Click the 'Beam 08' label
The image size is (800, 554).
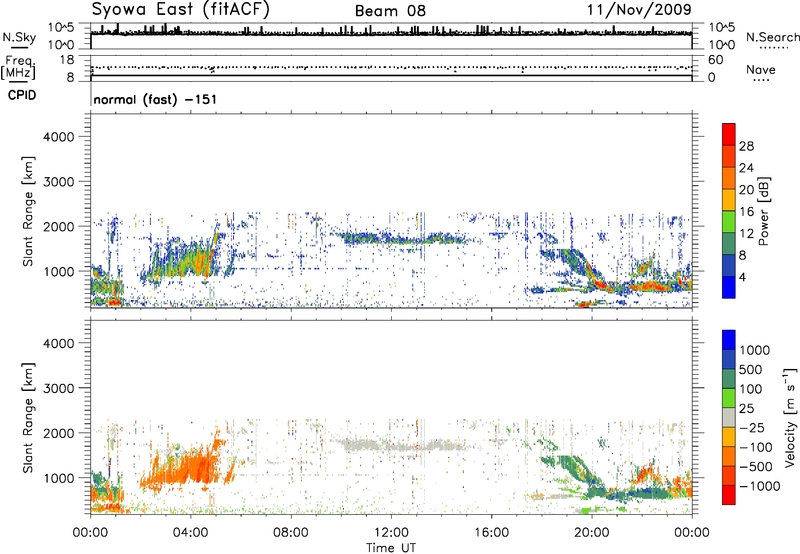click(390, 11)
